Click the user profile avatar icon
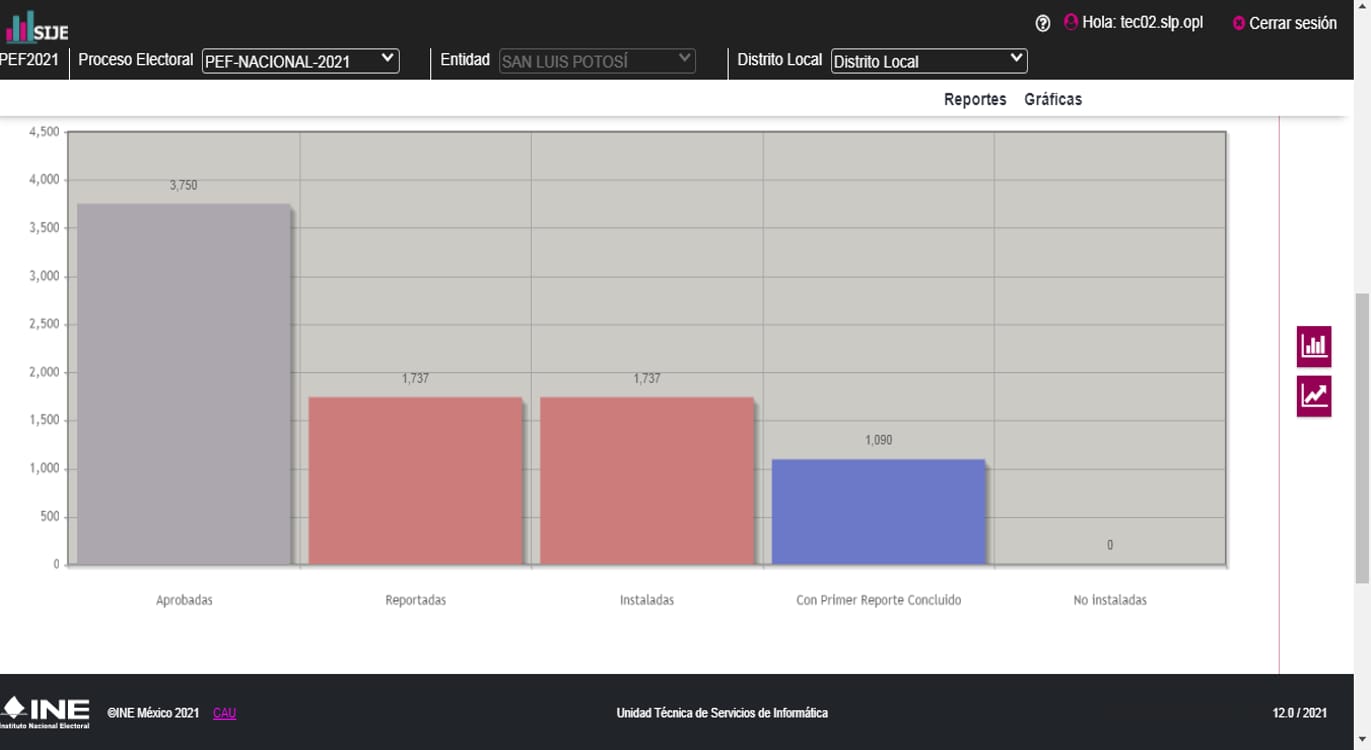Image resolution: width=1371 pixels, height=750 pixels. (1071, 22)
